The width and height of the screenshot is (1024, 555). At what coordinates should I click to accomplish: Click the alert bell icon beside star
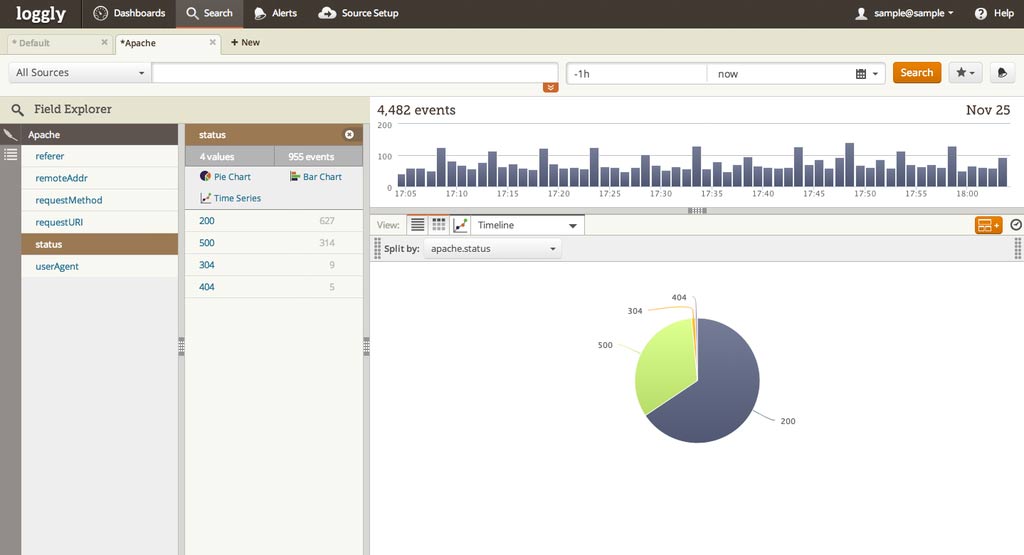pyautogui.click(x=1002, y=73)
